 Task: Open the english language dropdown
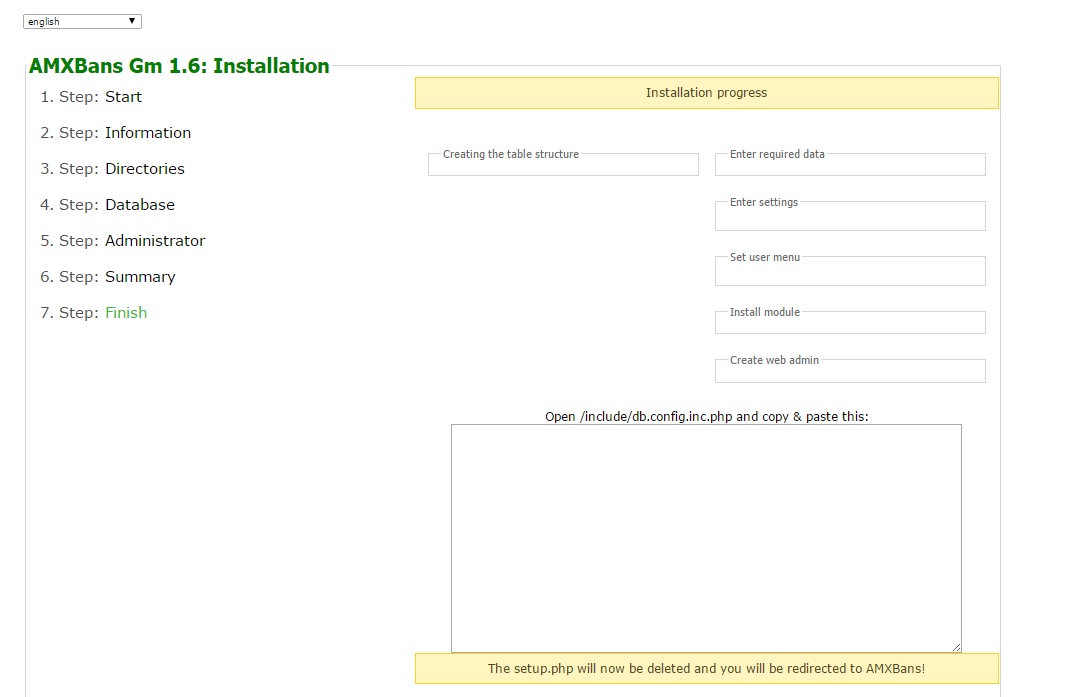[82, 21]
